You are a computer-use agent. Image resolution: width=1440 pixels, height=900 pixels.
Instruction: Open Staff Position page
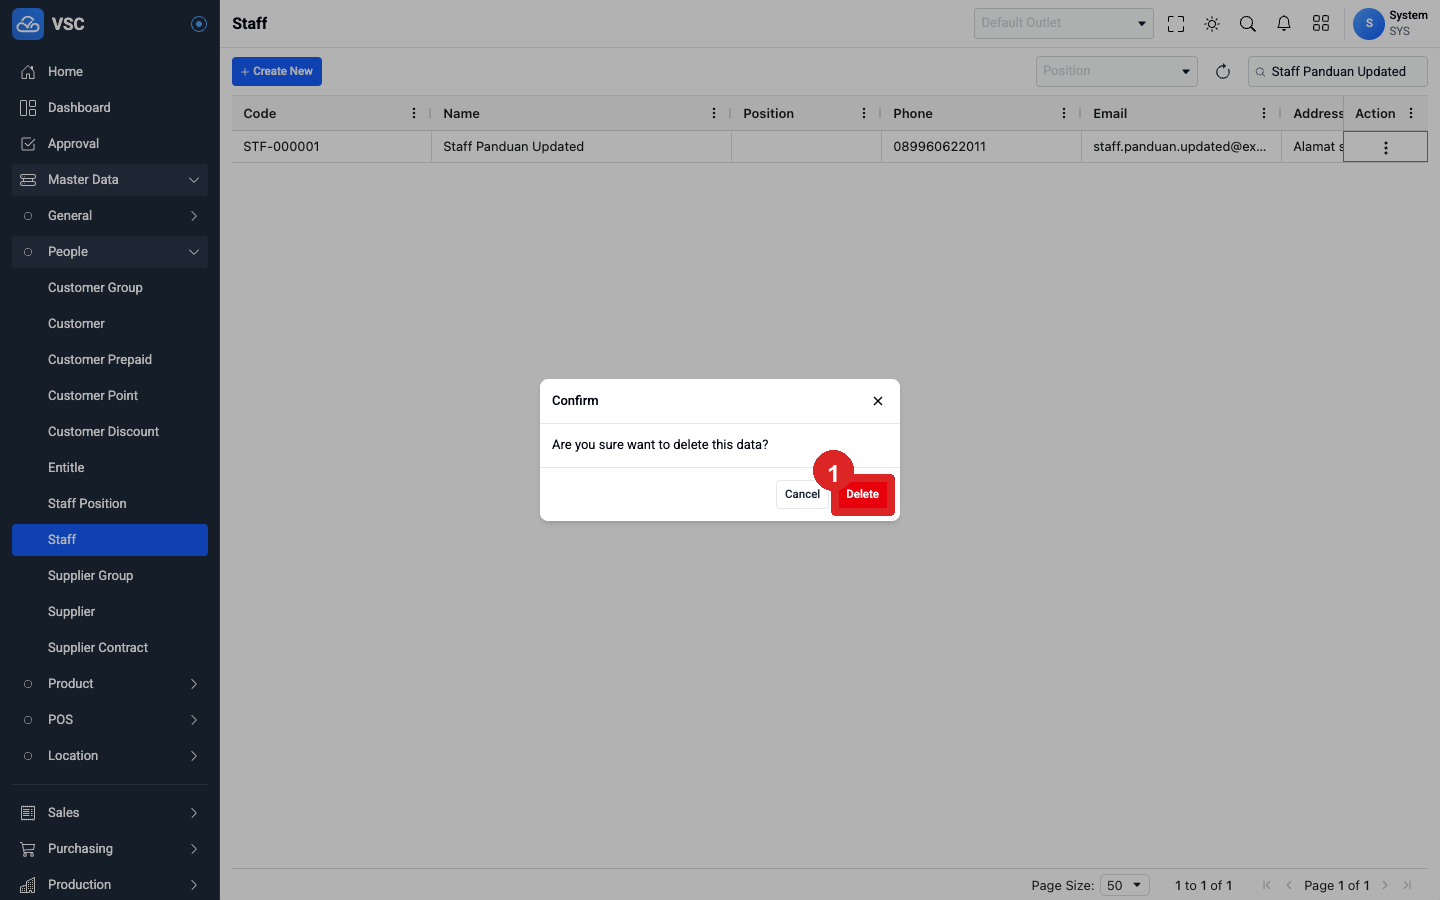click(x=110, y=504)
